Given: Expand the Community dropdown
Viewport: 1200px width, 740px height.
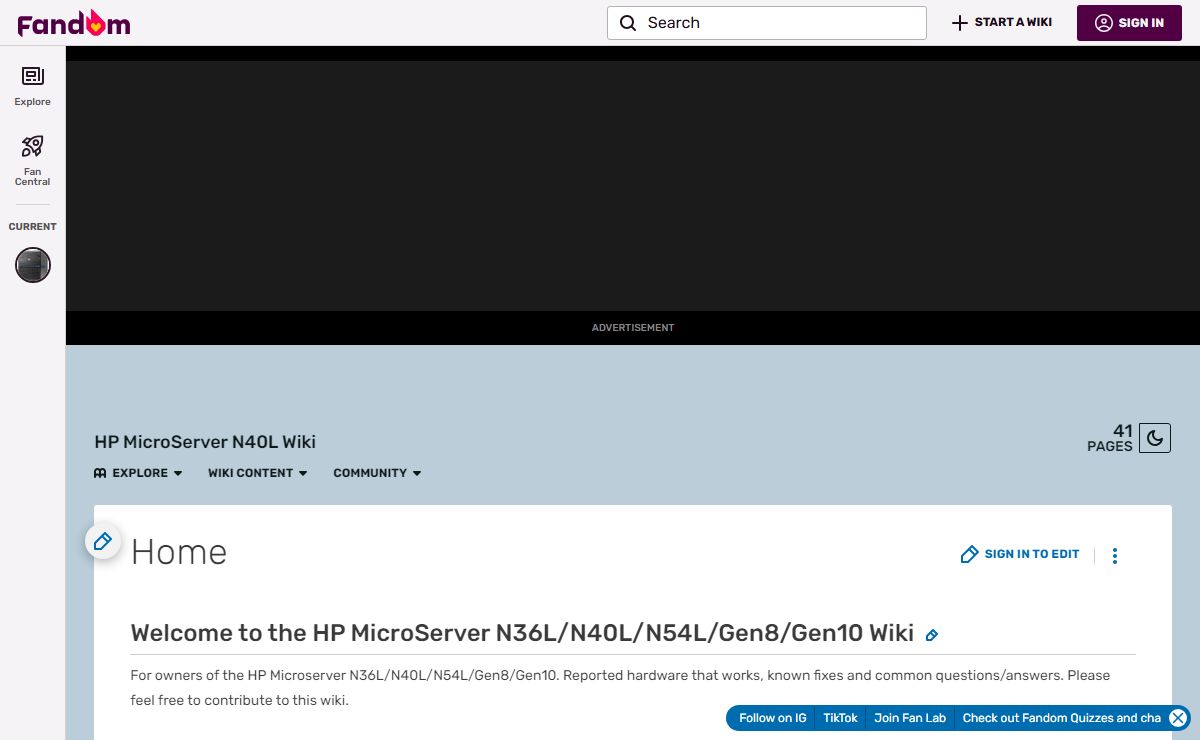Looking at the screenshot, I should (x=377, y=473).
